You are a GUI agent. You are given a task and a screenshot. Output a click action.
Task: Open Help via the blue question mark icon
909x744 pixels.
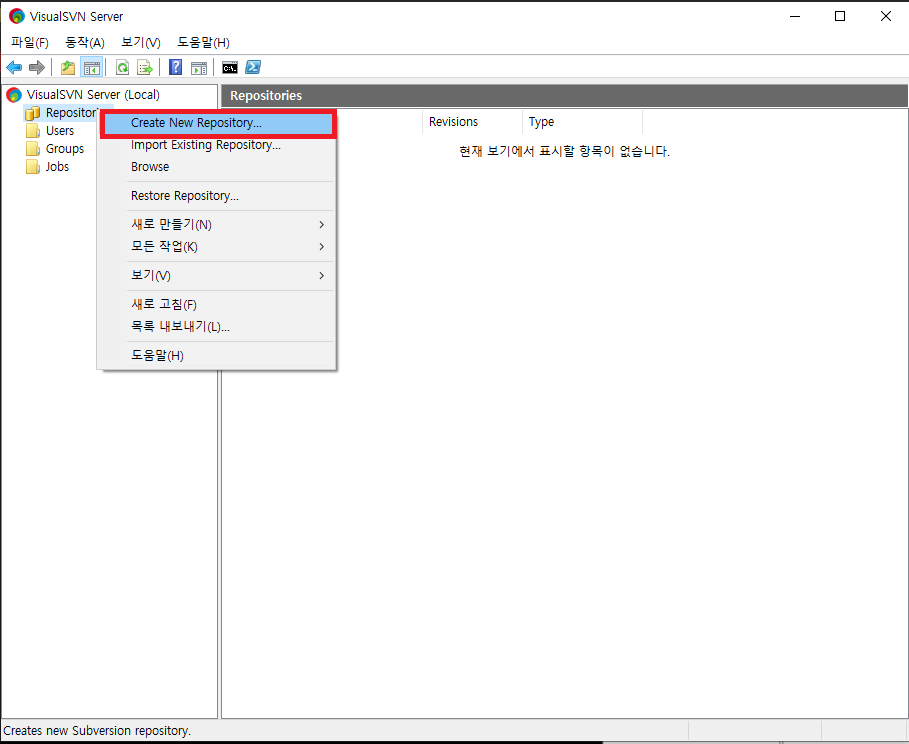175,67
